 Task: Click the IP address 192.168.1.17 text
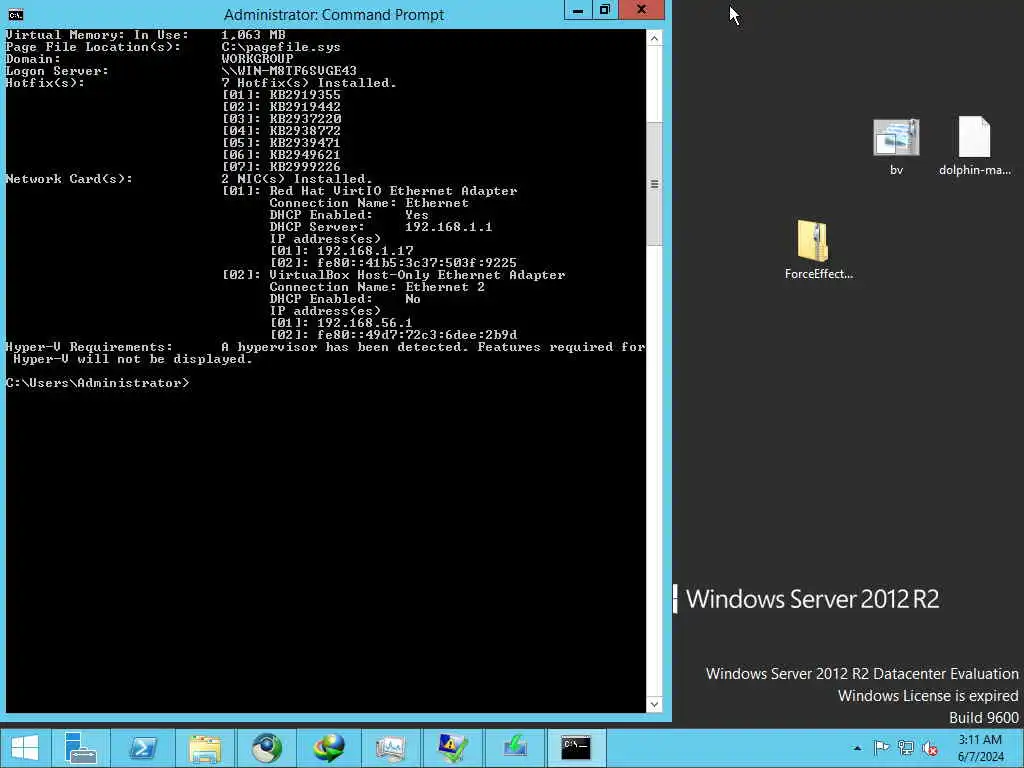365,251
